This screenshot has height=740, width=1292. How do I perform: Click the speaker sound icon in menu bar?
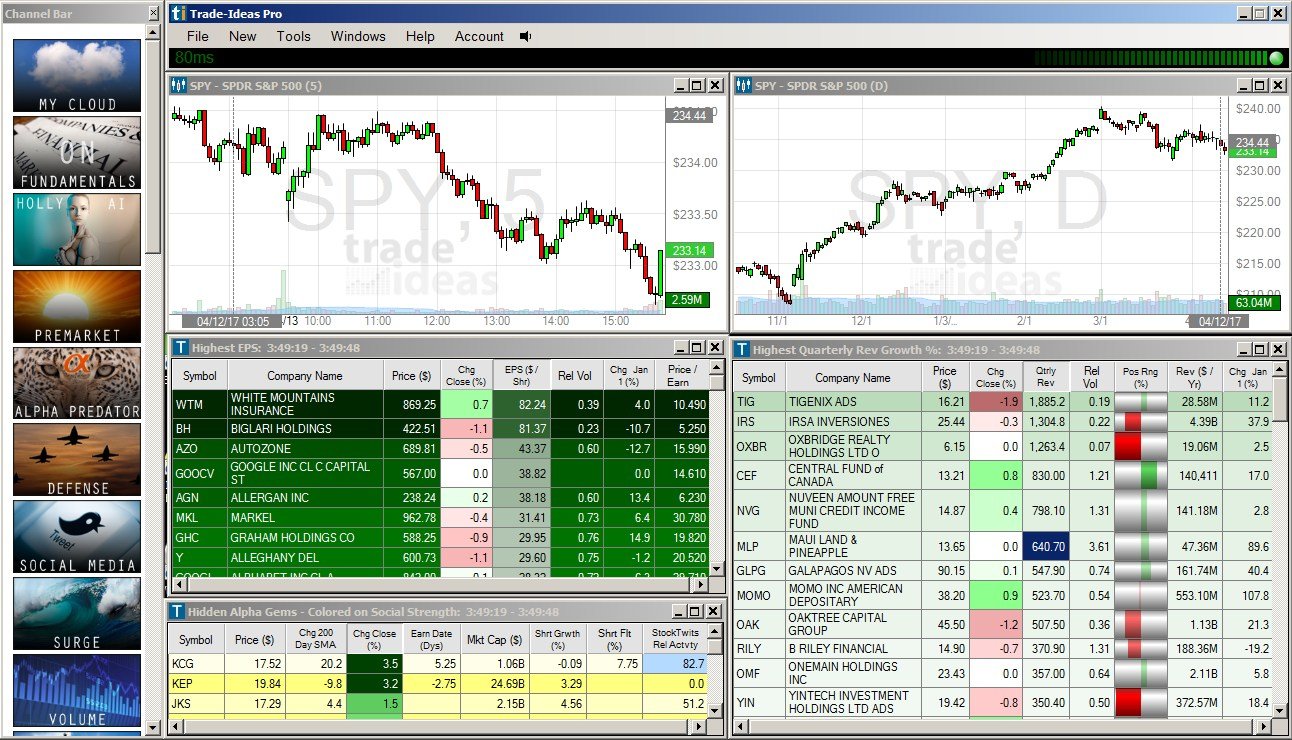coord(525,36)
